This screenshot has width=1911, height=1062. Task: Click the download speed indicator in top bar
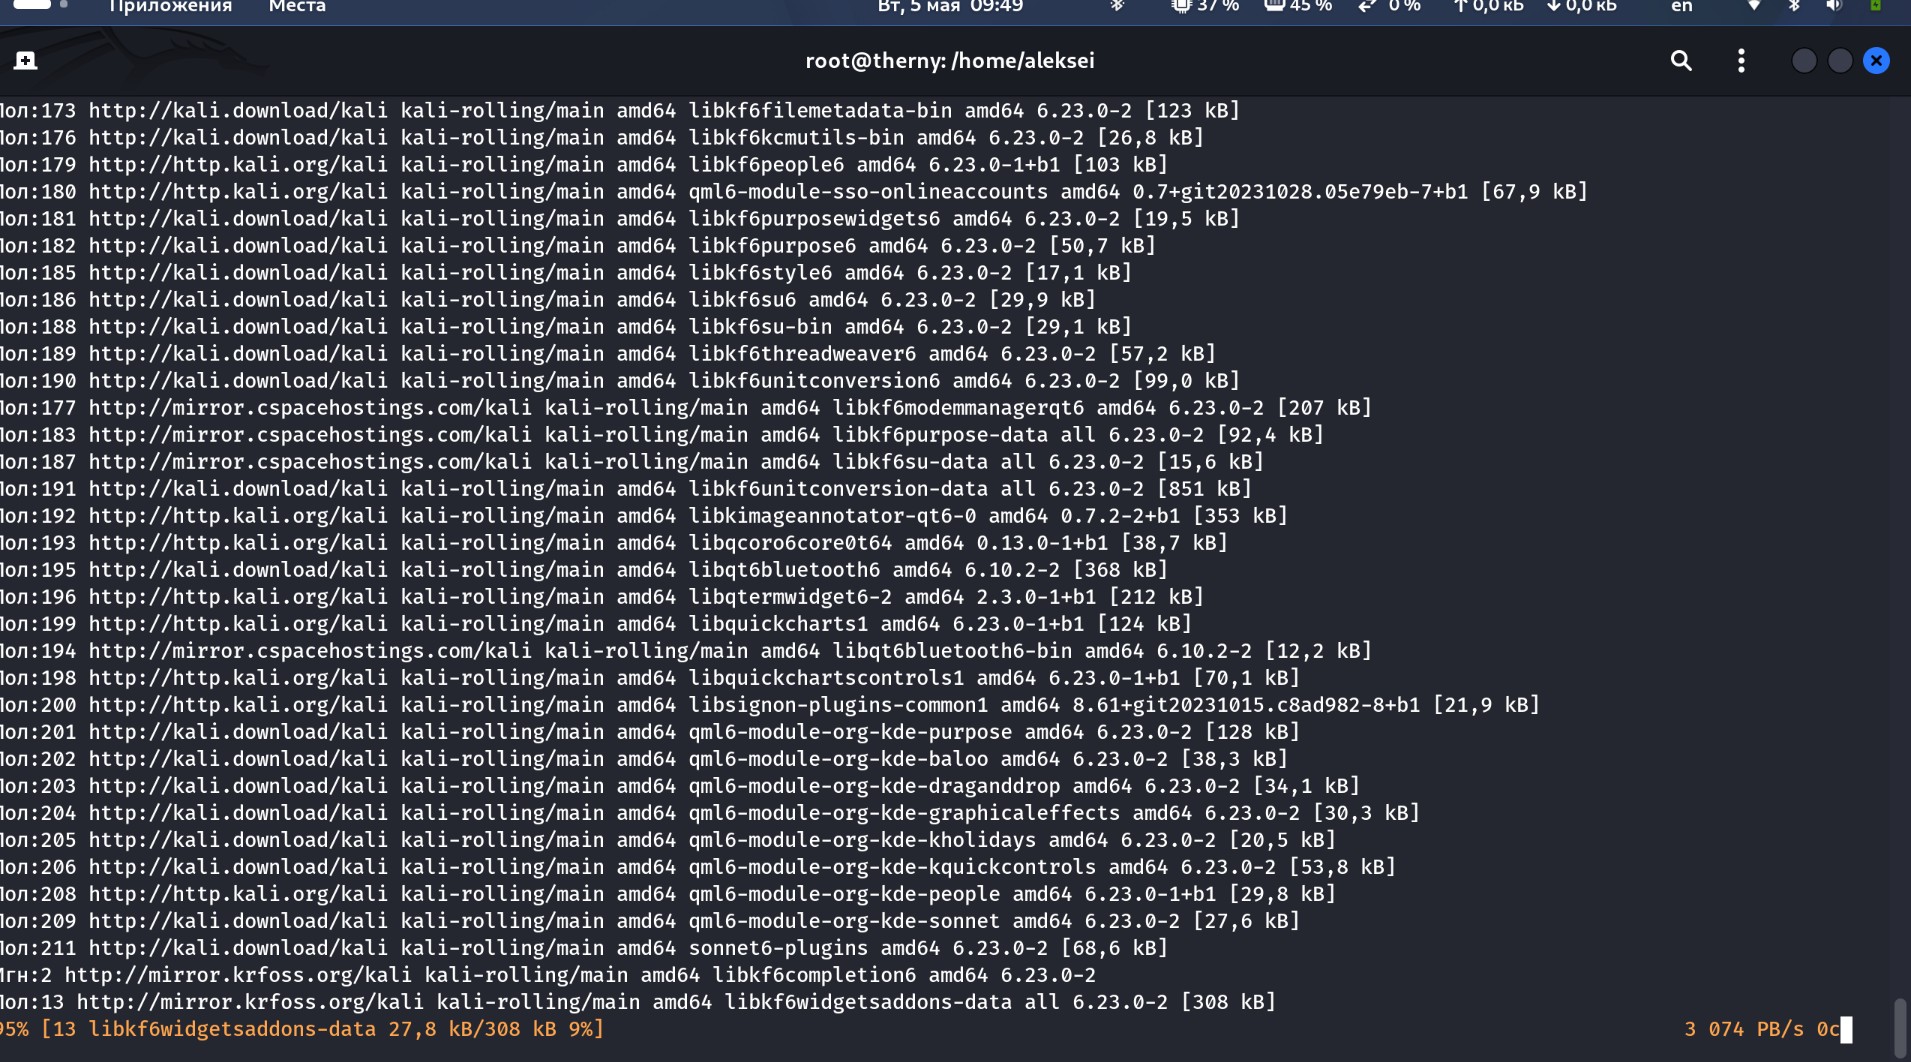[x=1581, y=7]
